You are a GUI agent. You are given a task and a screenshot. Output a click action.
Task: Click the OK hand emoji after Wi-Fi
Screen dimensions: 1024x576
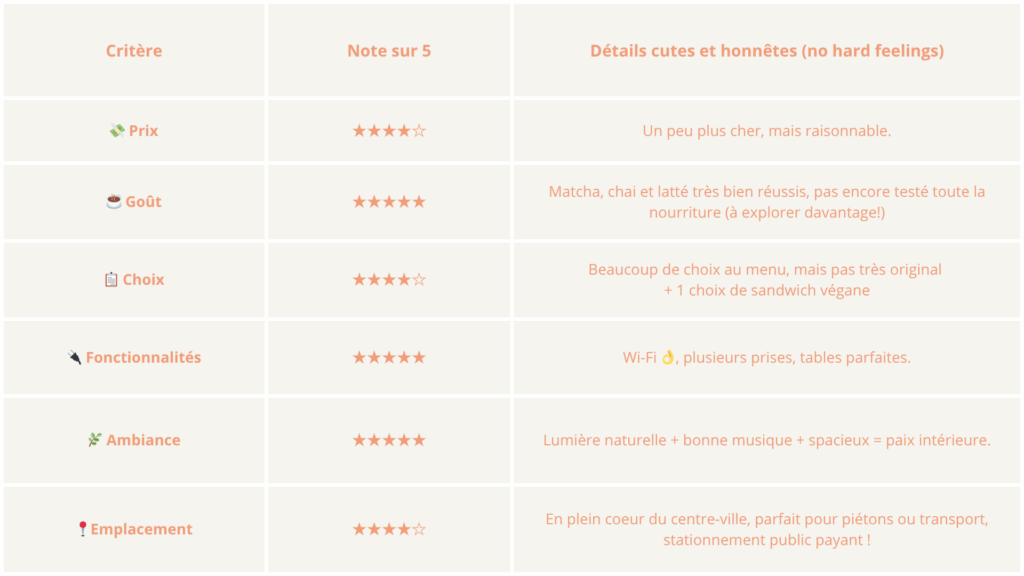(x=668, y=357)
